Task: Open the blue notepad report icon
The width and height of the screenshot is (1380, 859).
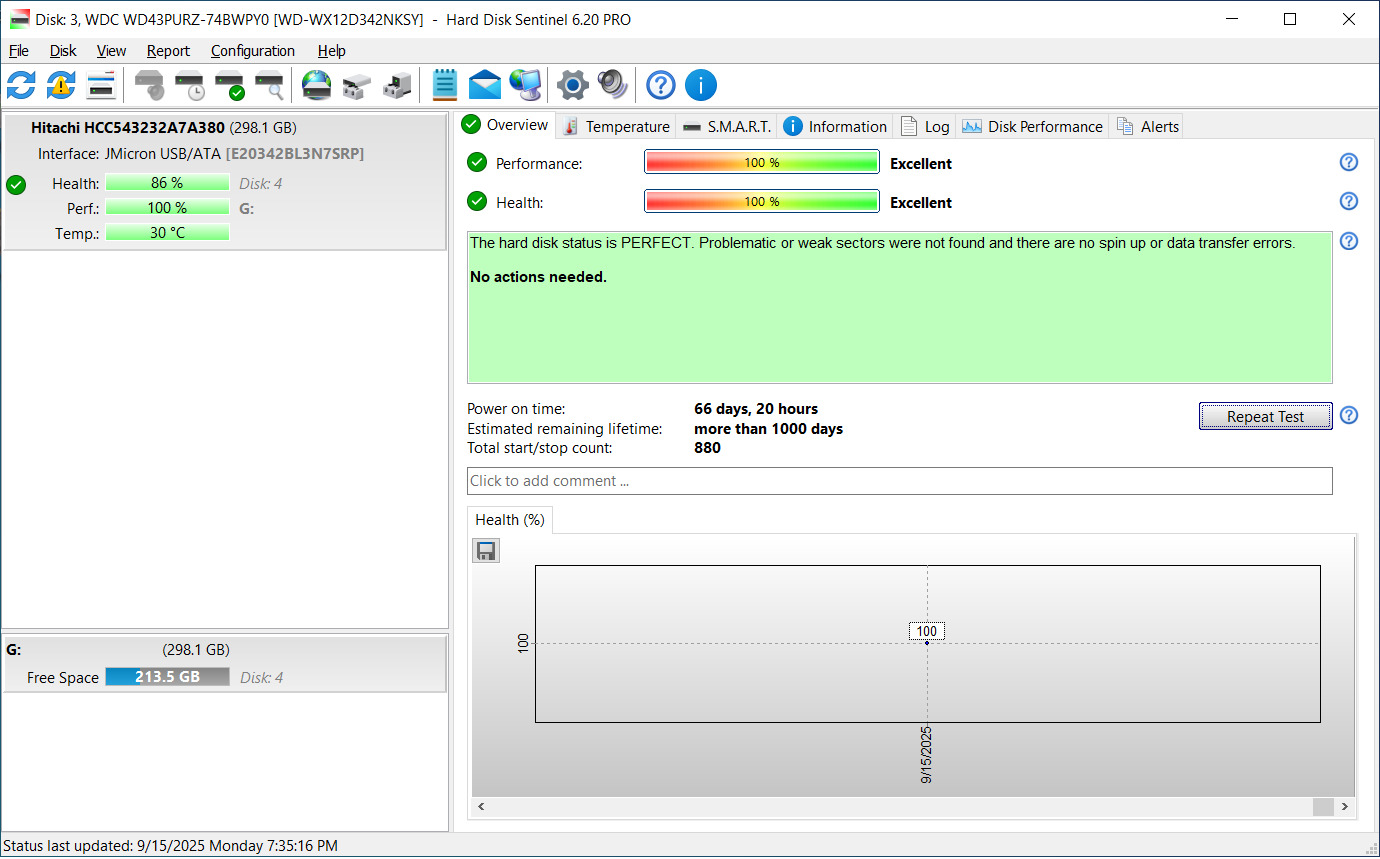Action: tap(445, 85)
